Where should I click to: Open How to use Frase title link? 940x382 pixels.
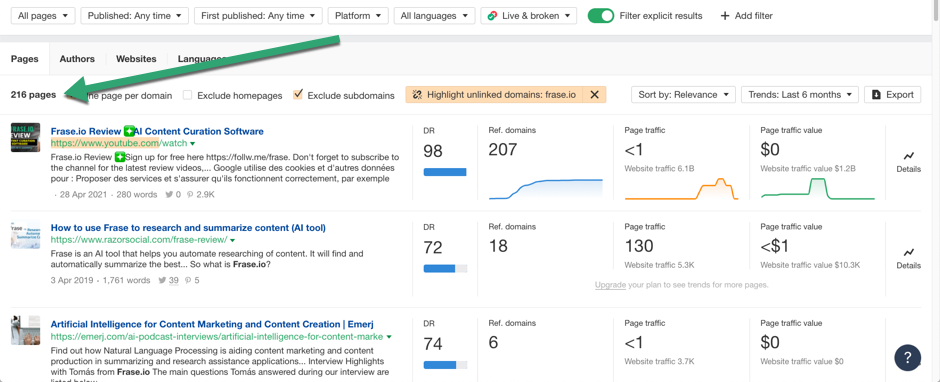188,228
